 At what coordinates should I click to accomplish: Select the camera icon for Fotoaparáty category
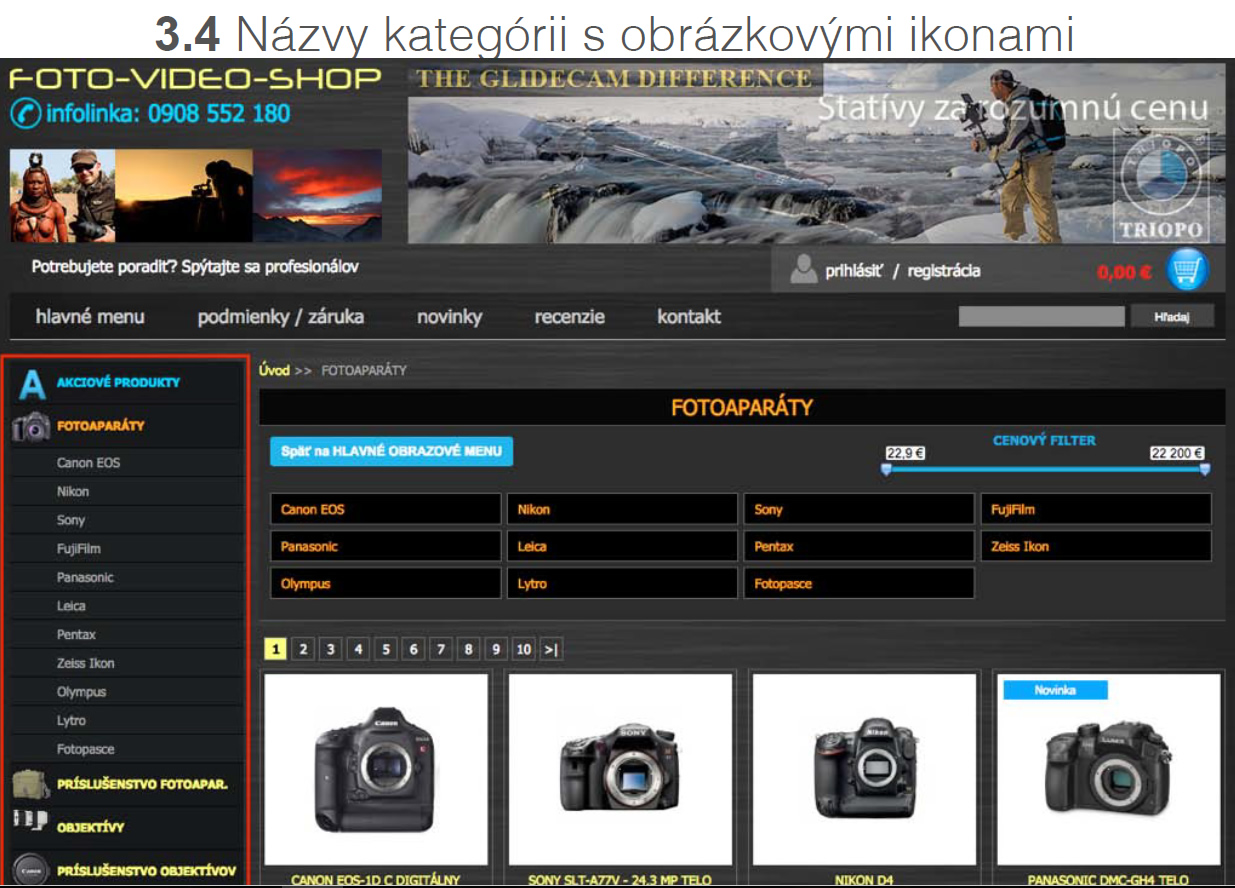click(31, 427)
